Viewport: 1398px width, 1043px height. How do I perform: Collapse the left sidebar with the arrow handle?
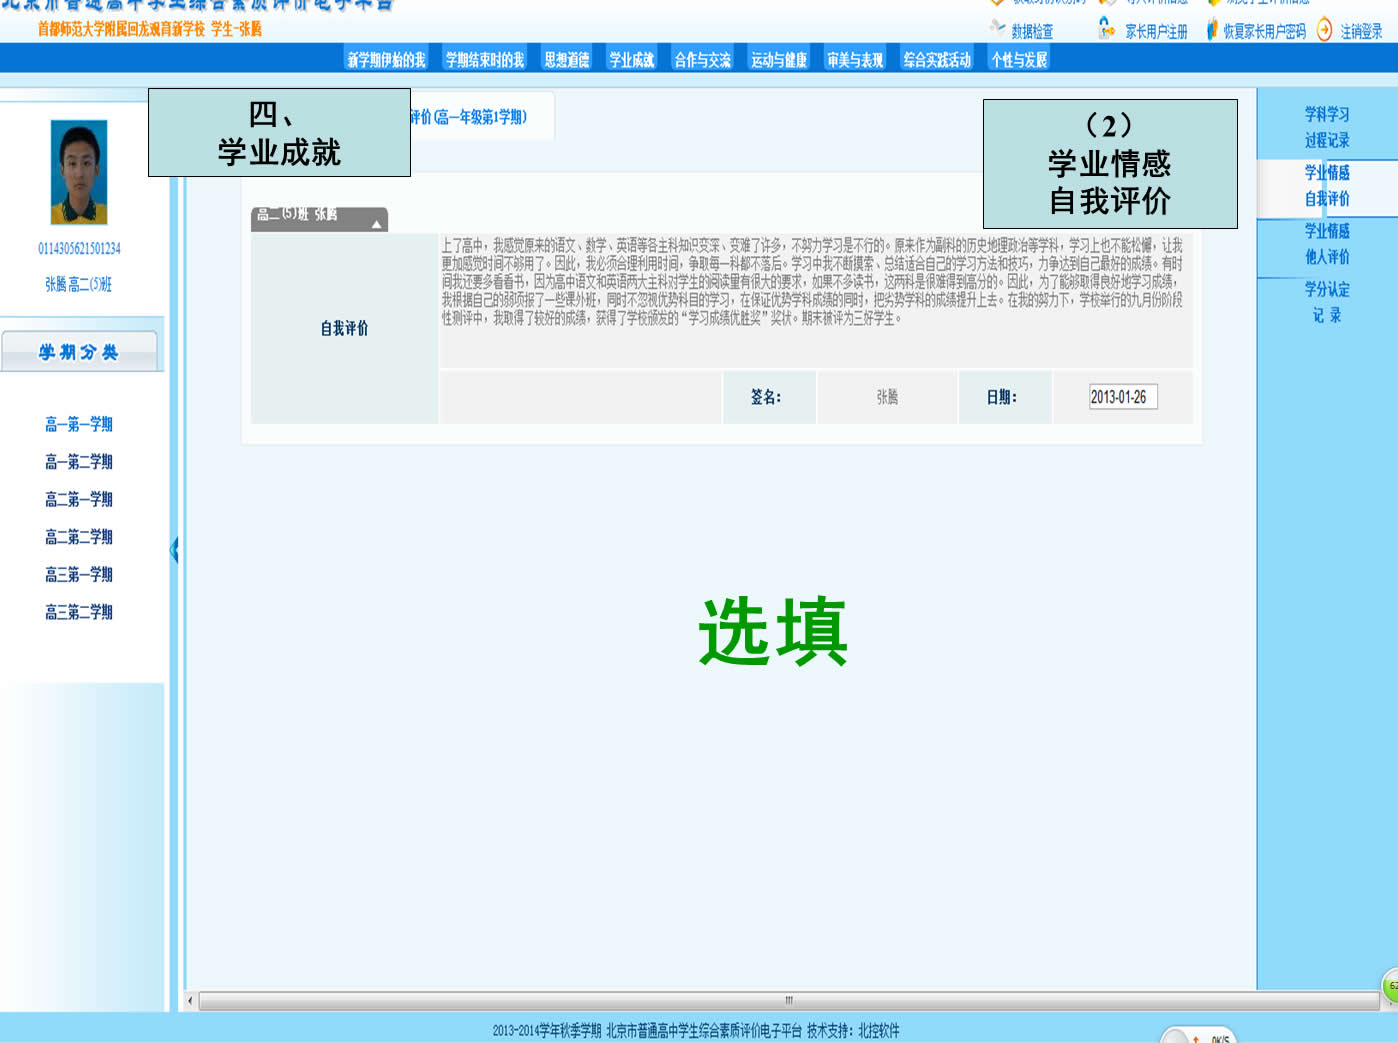click(x=174, y=549)
